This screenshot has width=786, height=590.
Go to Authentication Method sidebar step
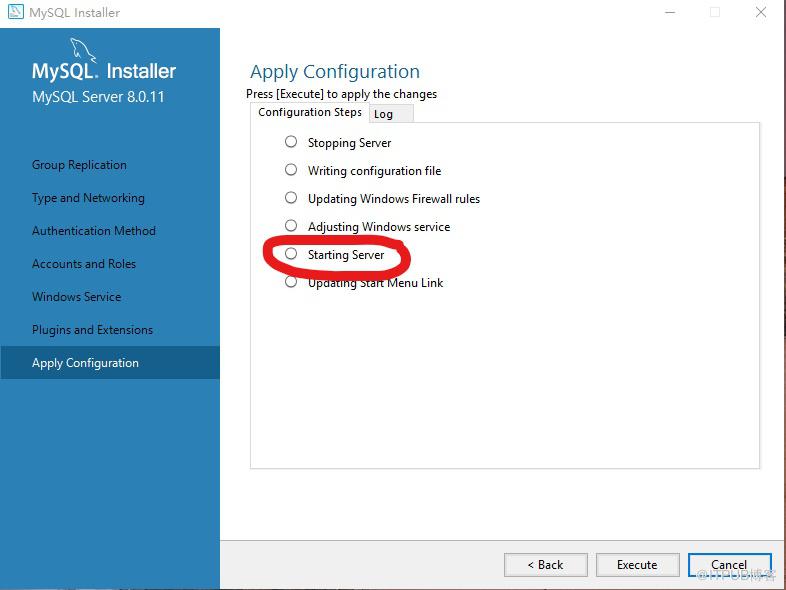point(94,231)
